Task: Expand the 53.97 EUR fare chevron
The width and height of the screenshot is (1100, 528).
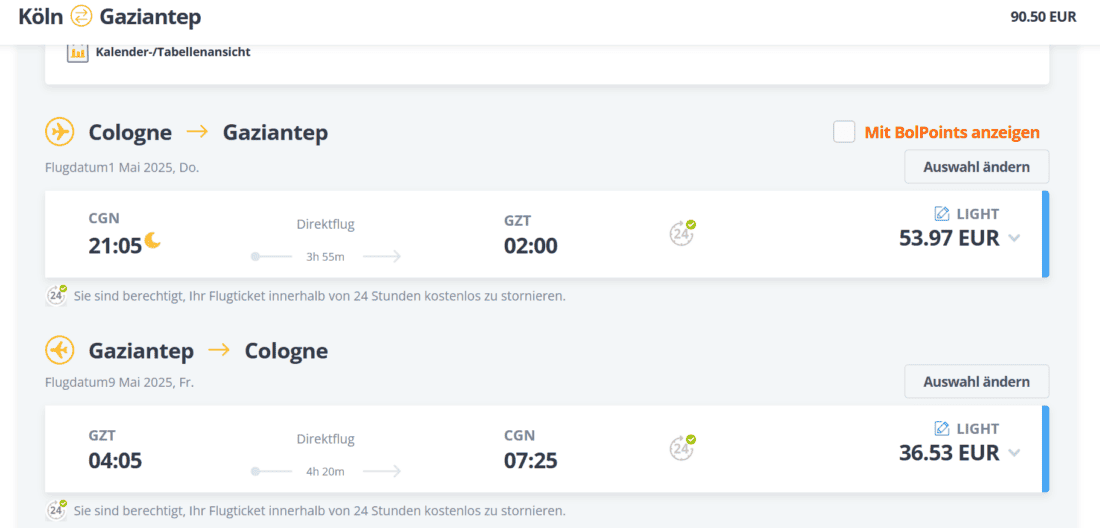Action: point(1014,238)
